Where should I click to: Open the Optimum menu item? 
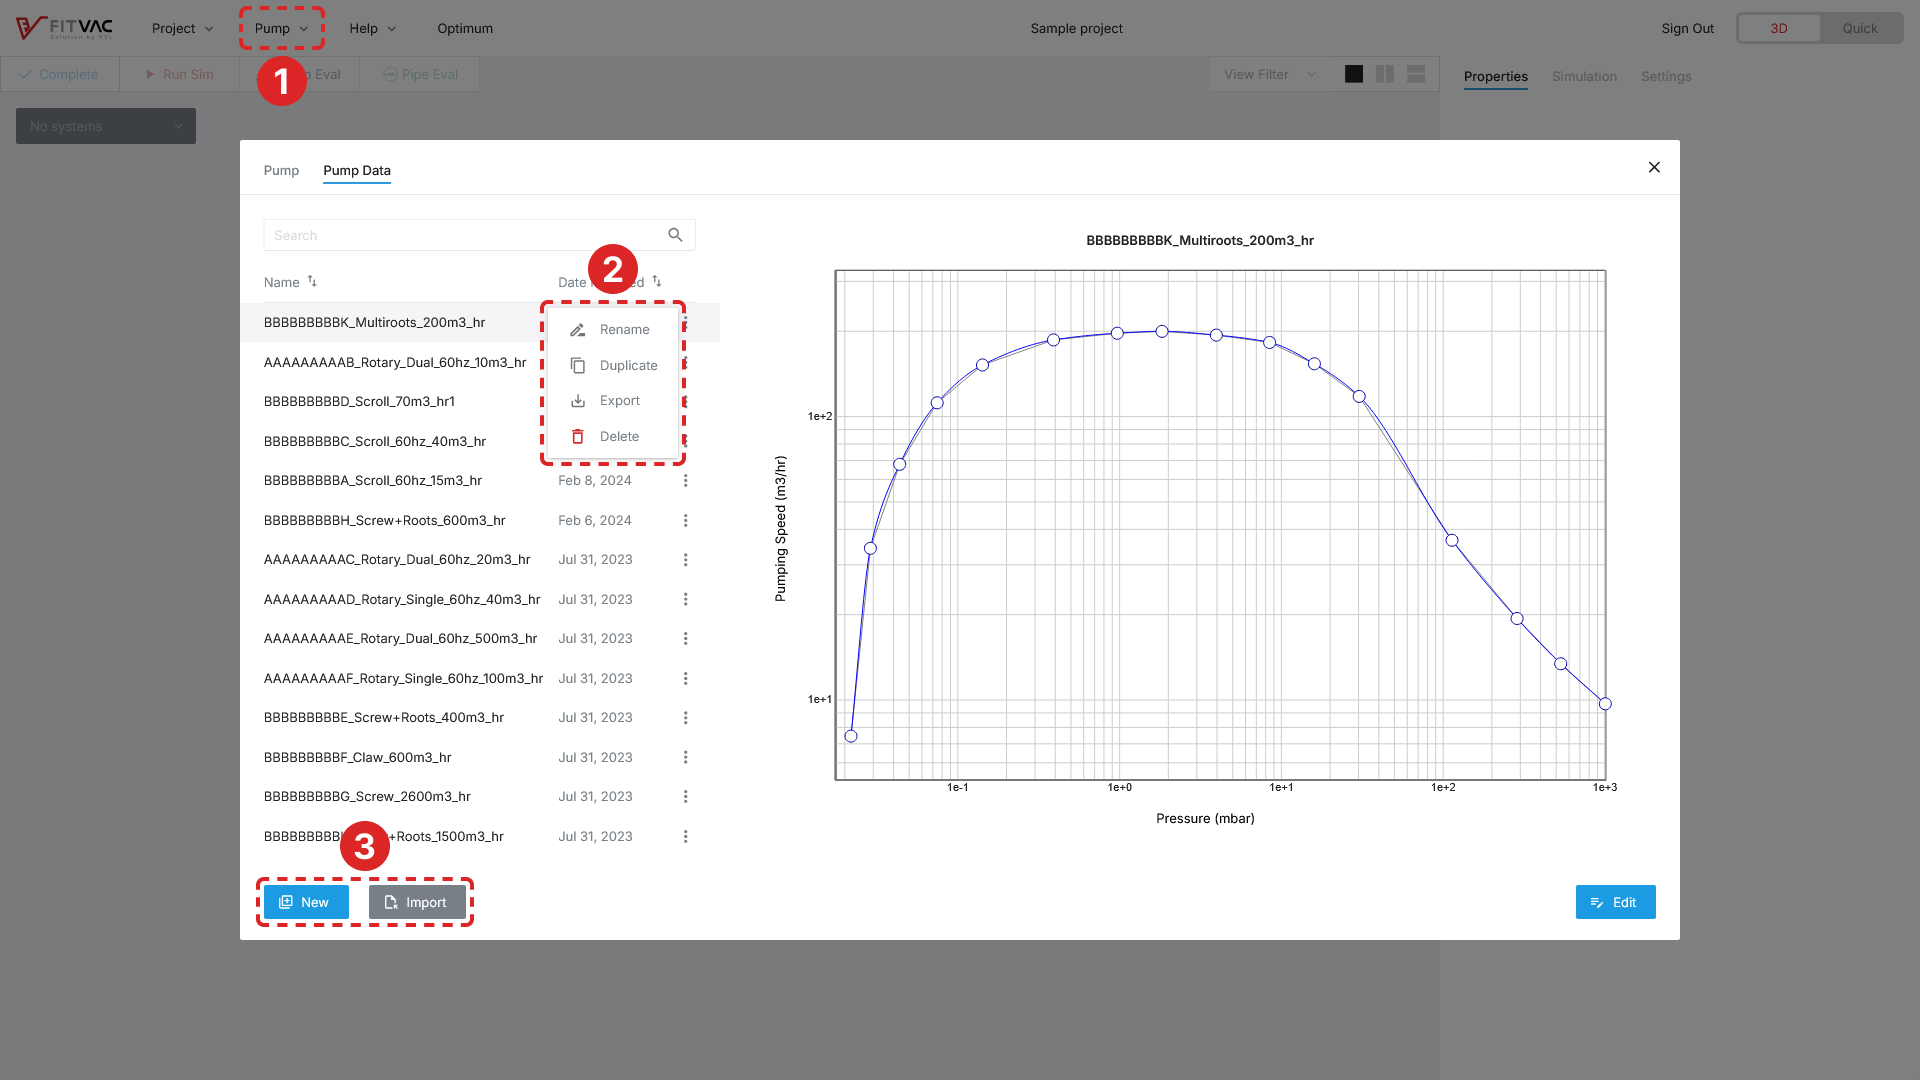click(x=465, y=29)
